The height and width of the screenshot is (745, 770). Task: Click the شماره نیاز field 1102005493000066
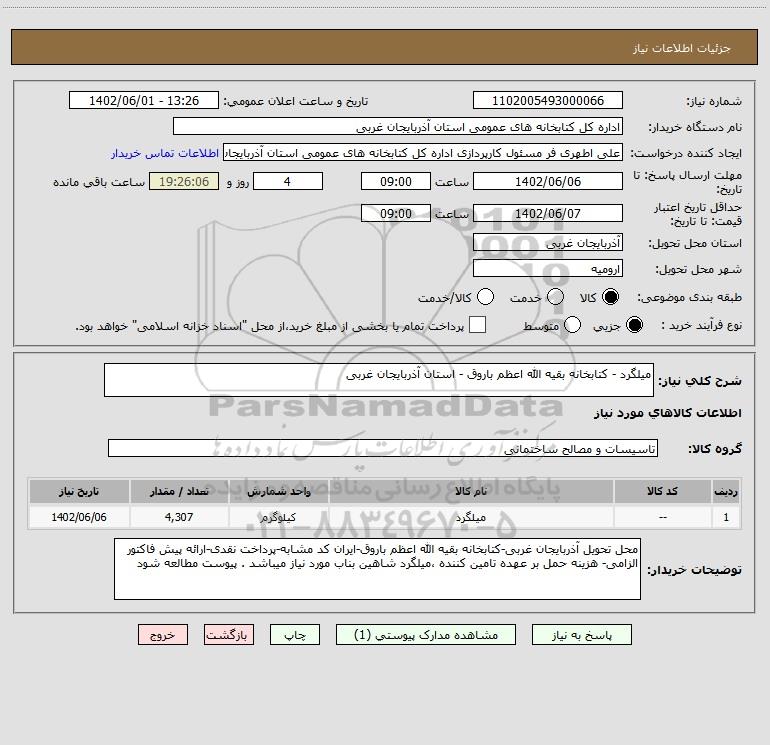point(548,100)
